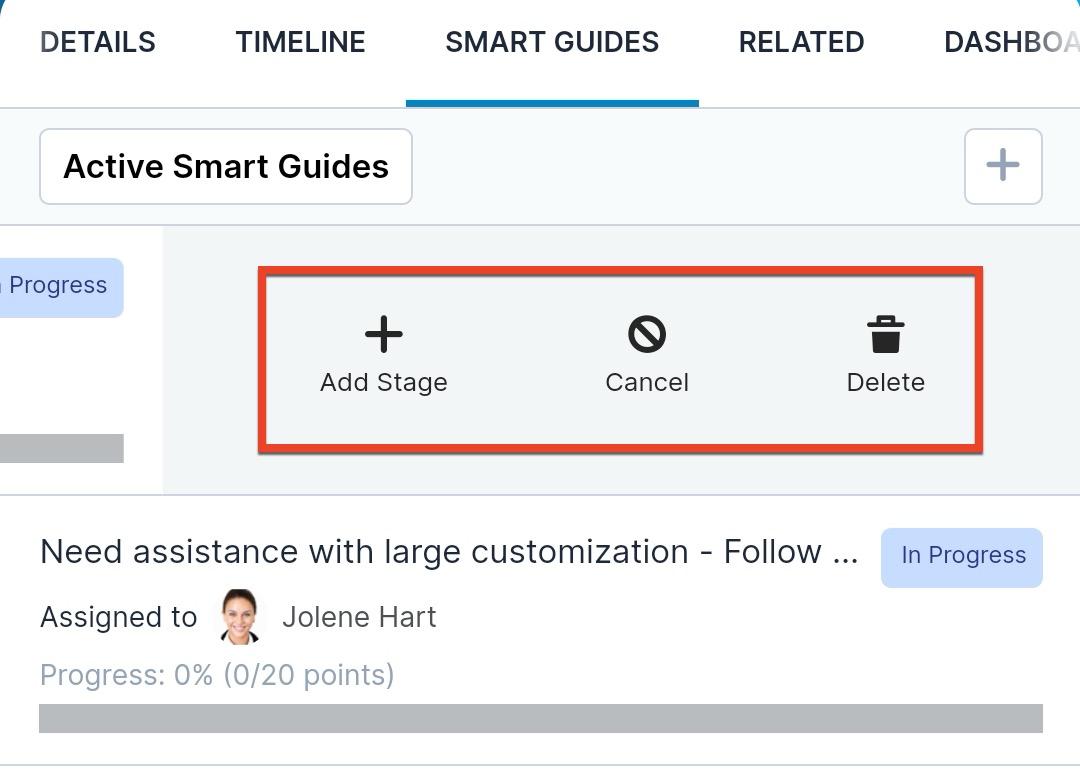Viewport: 1080px width, 772px height.
Task: Select the RELATED tab
Action: point(800,42)
